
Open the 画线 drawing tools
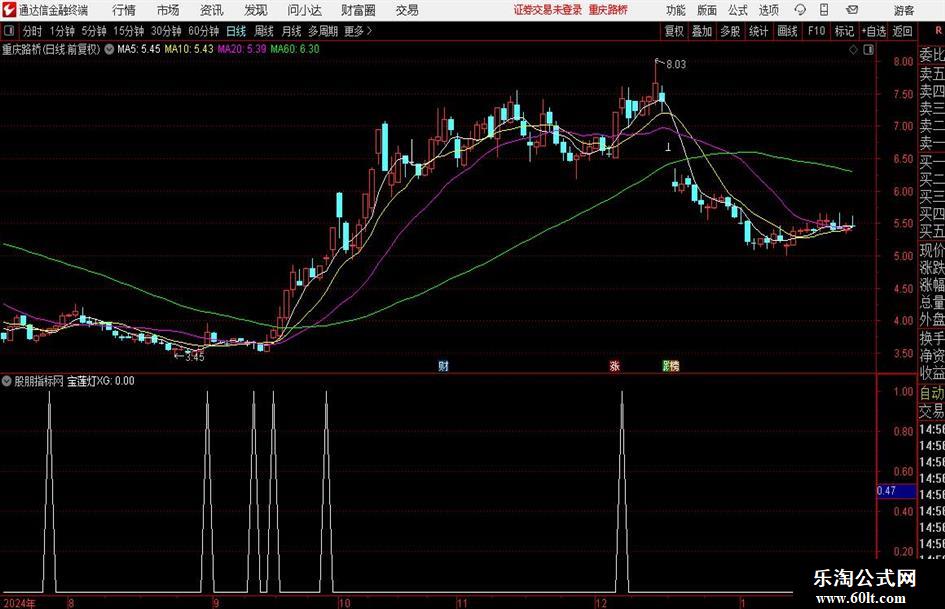click(x=787, y=31)
